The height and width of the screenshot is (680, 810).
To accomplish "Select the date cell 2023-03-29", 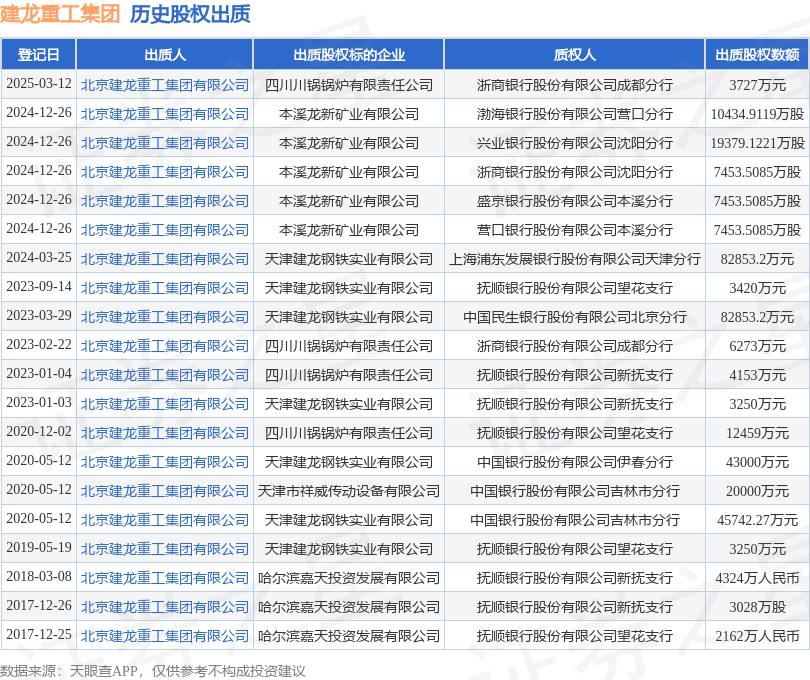I will point(39,315).
